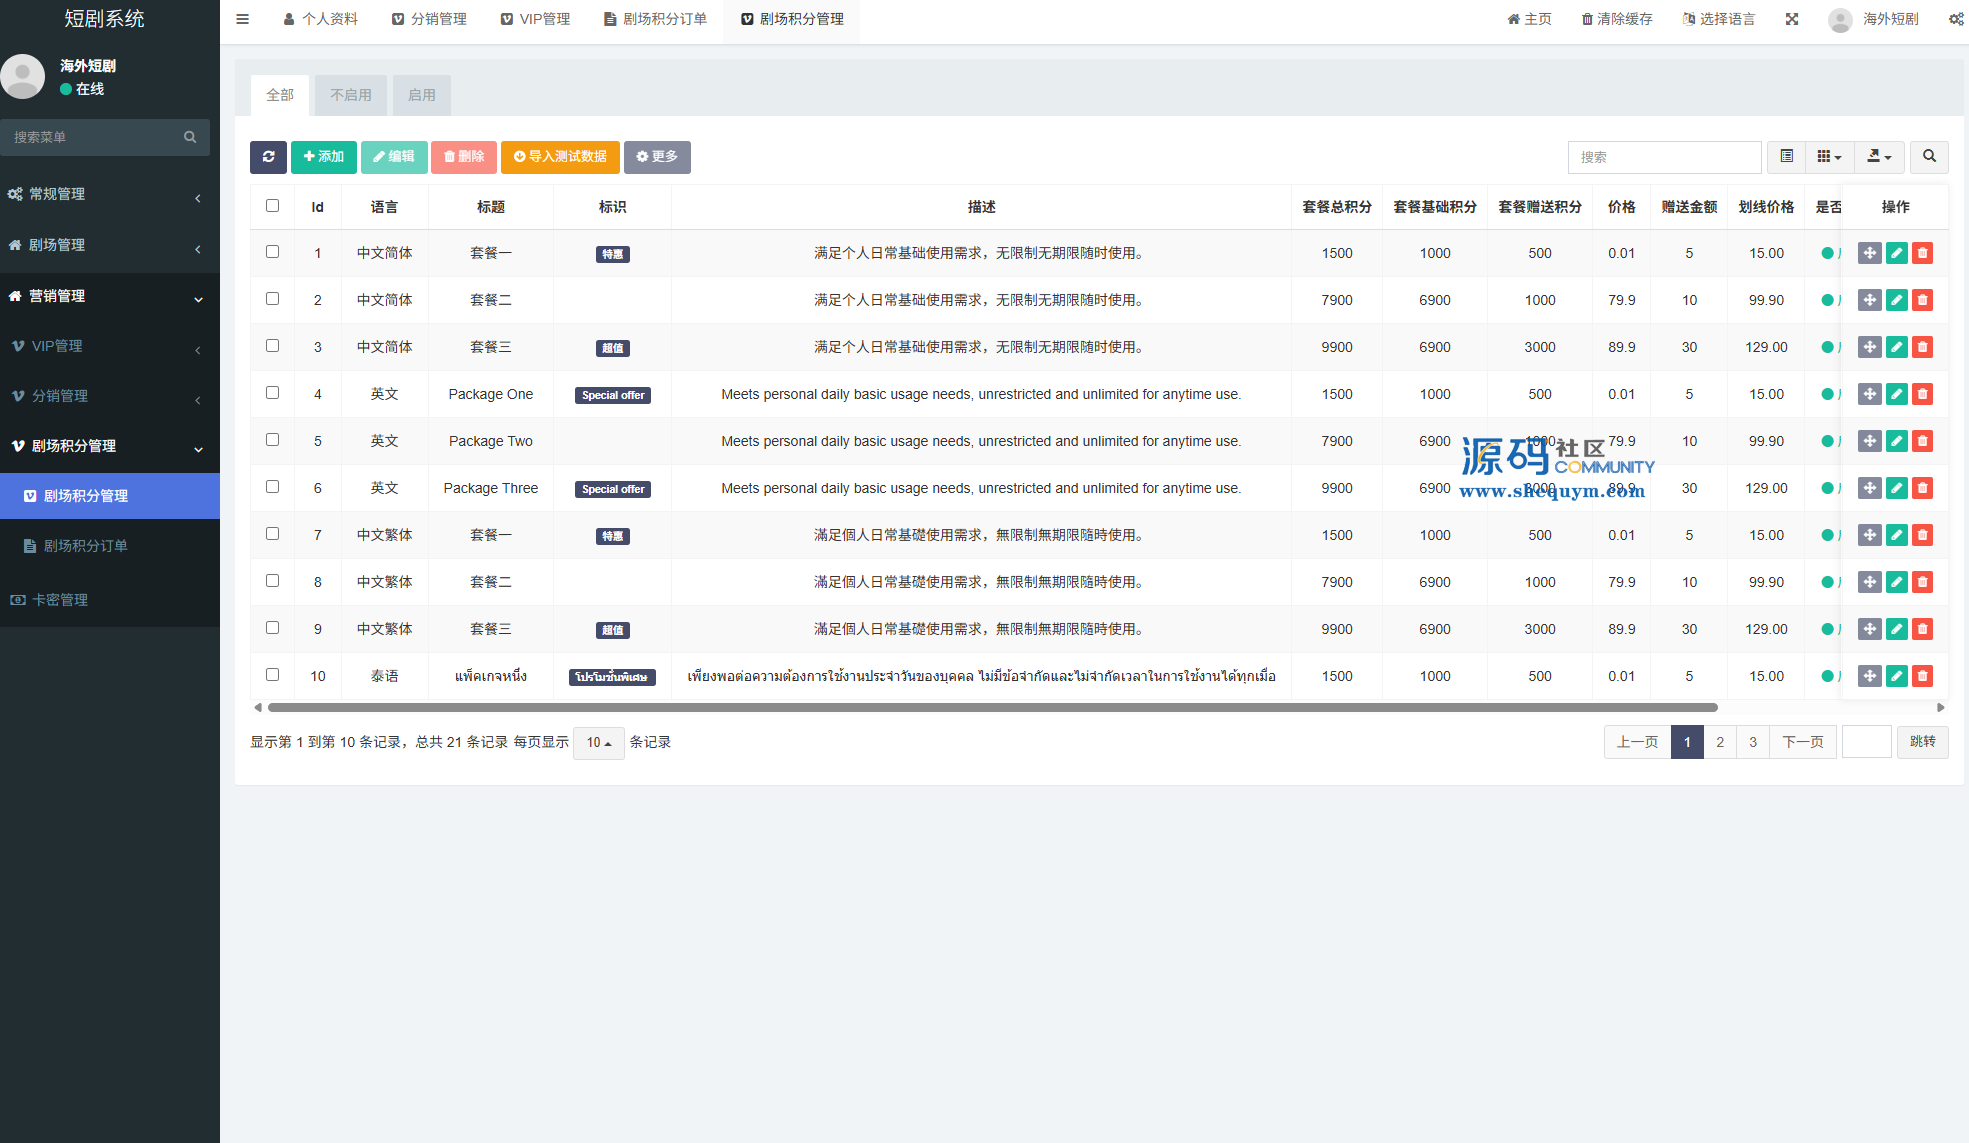
Task: Toggle table card view icon
Action: coord(1786,157)
